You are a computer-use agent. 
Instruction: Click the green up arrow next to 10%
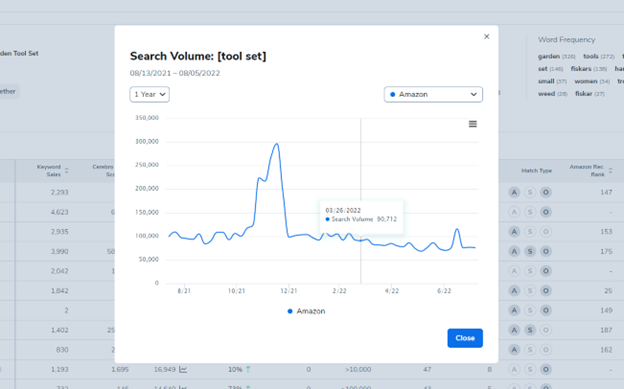[x=248, y=369]
